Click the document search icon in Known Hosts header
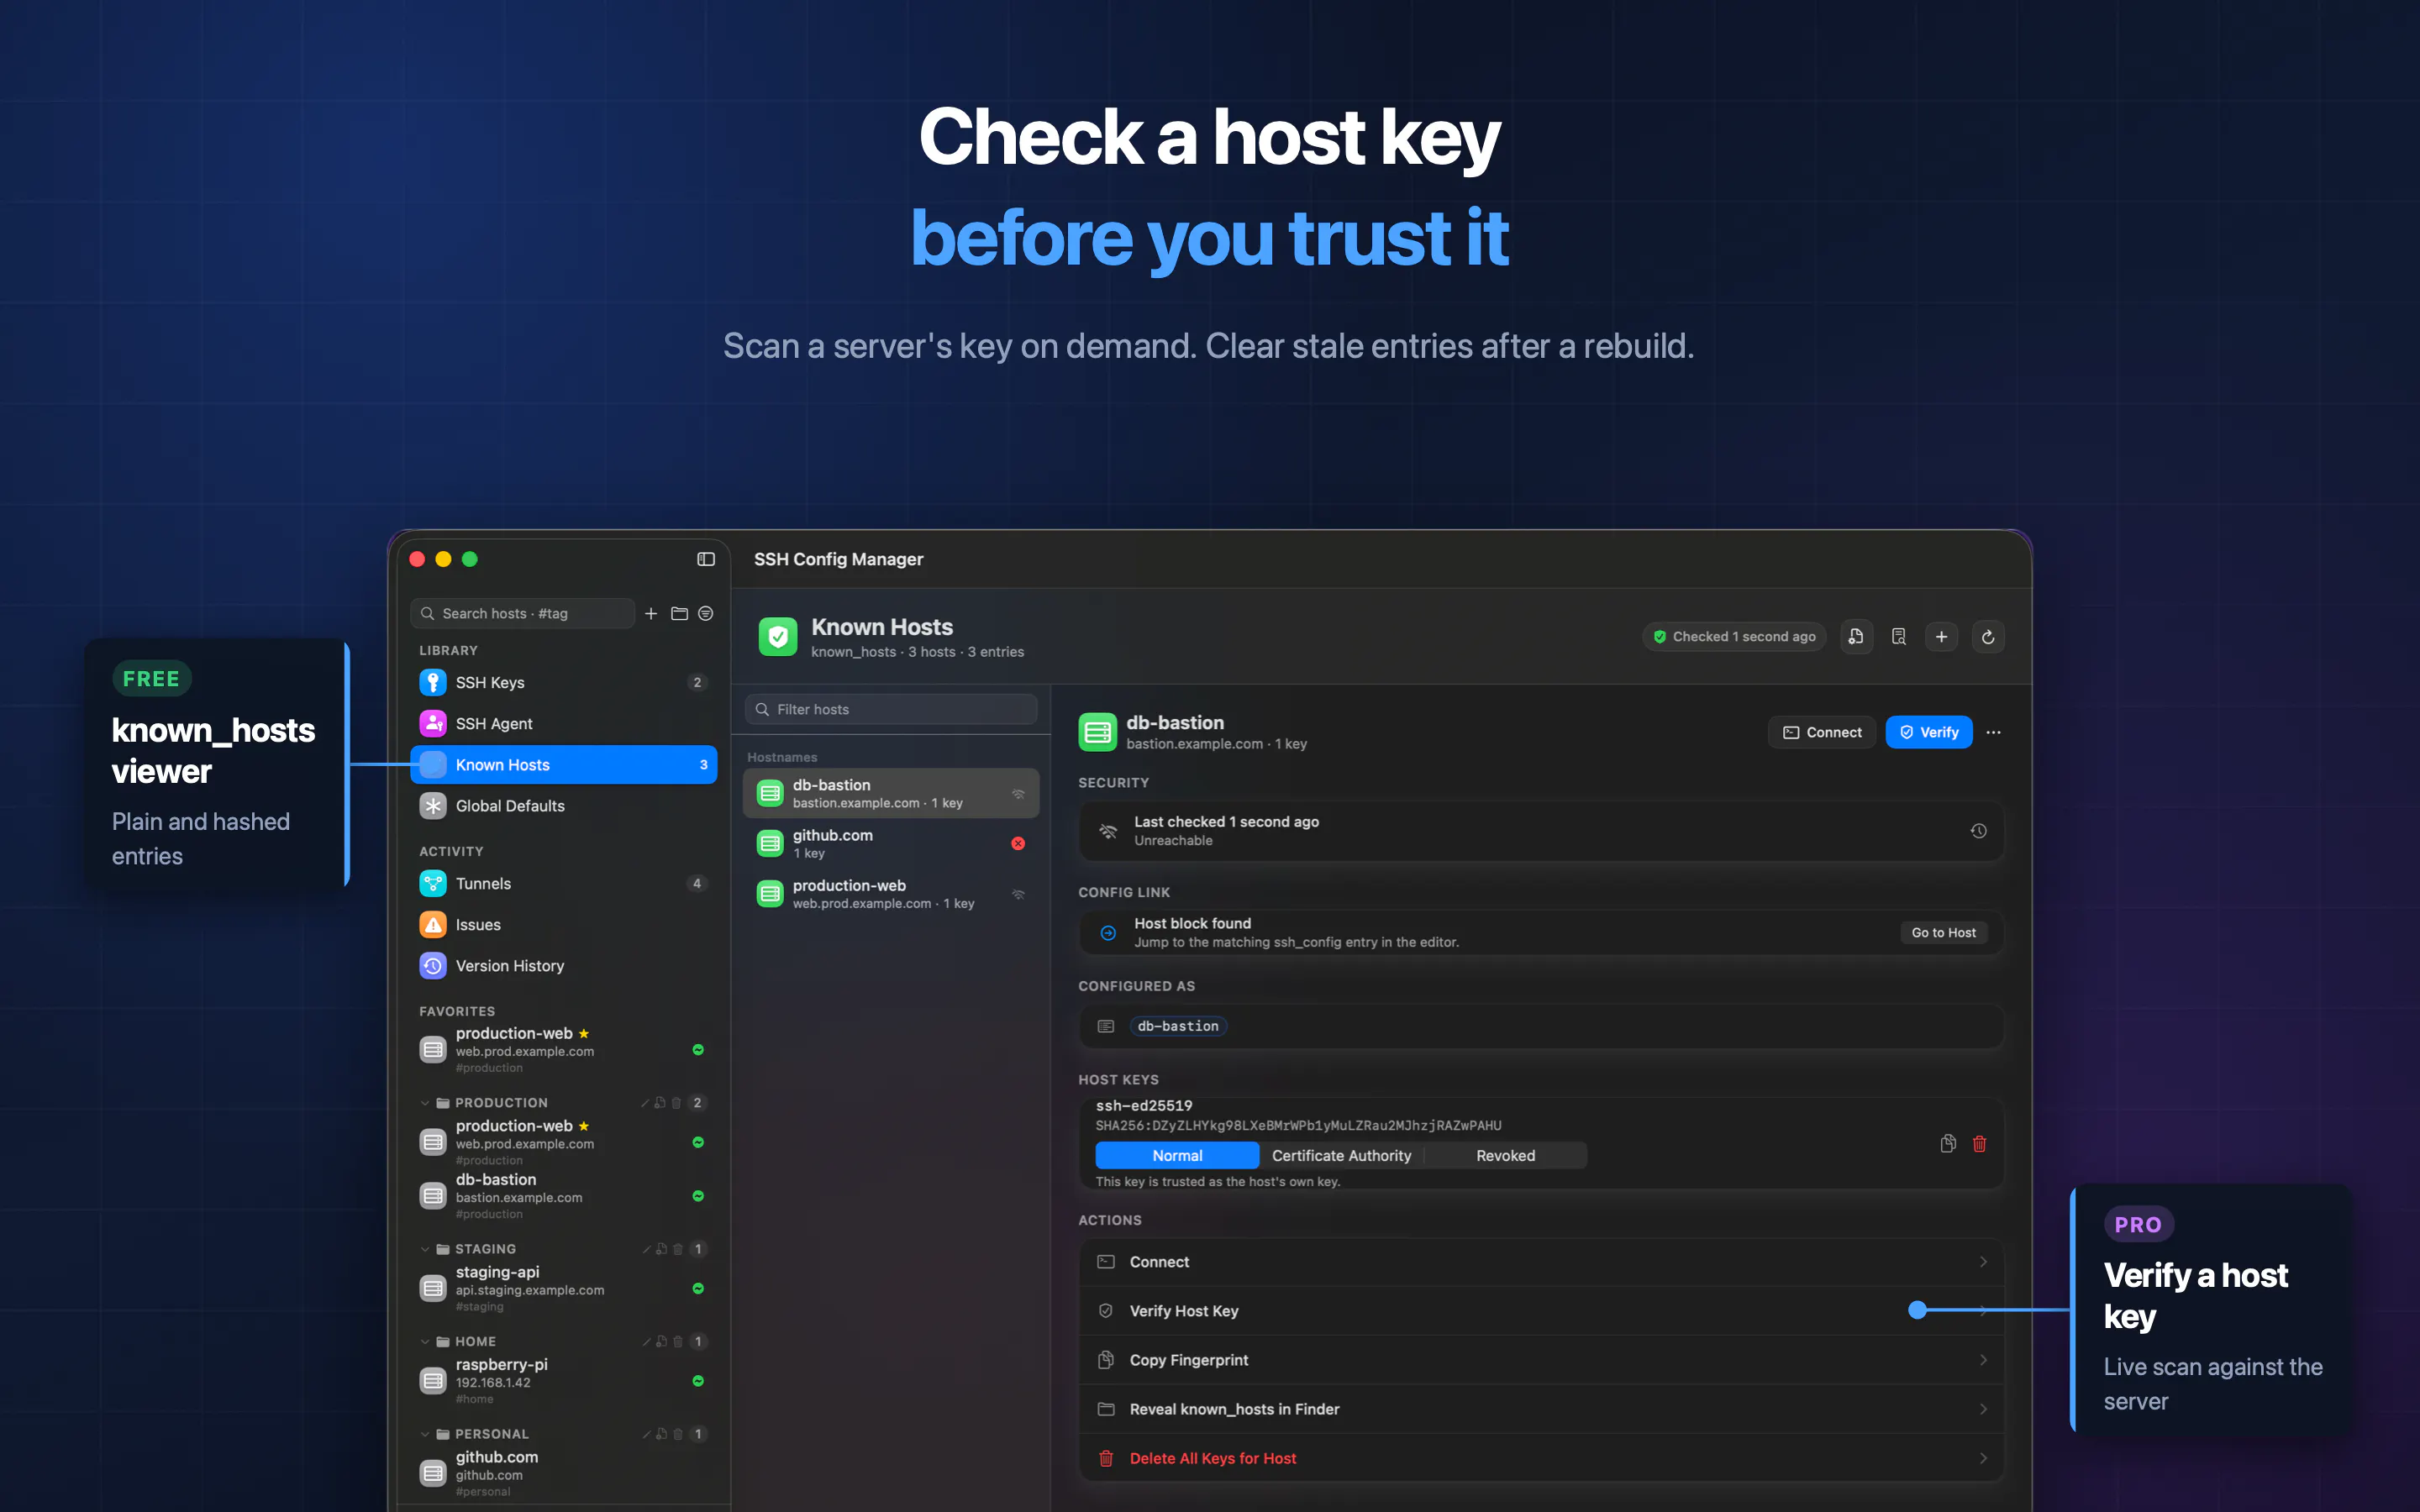 click(1899, 637)
